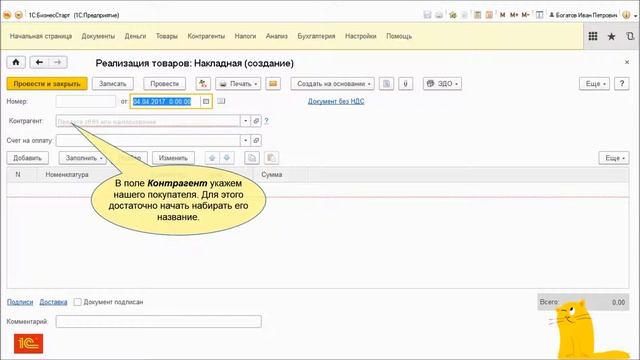This screenshot has height=360, width=640.
Task: Open the Документы menu
Action: coord(98,36)
